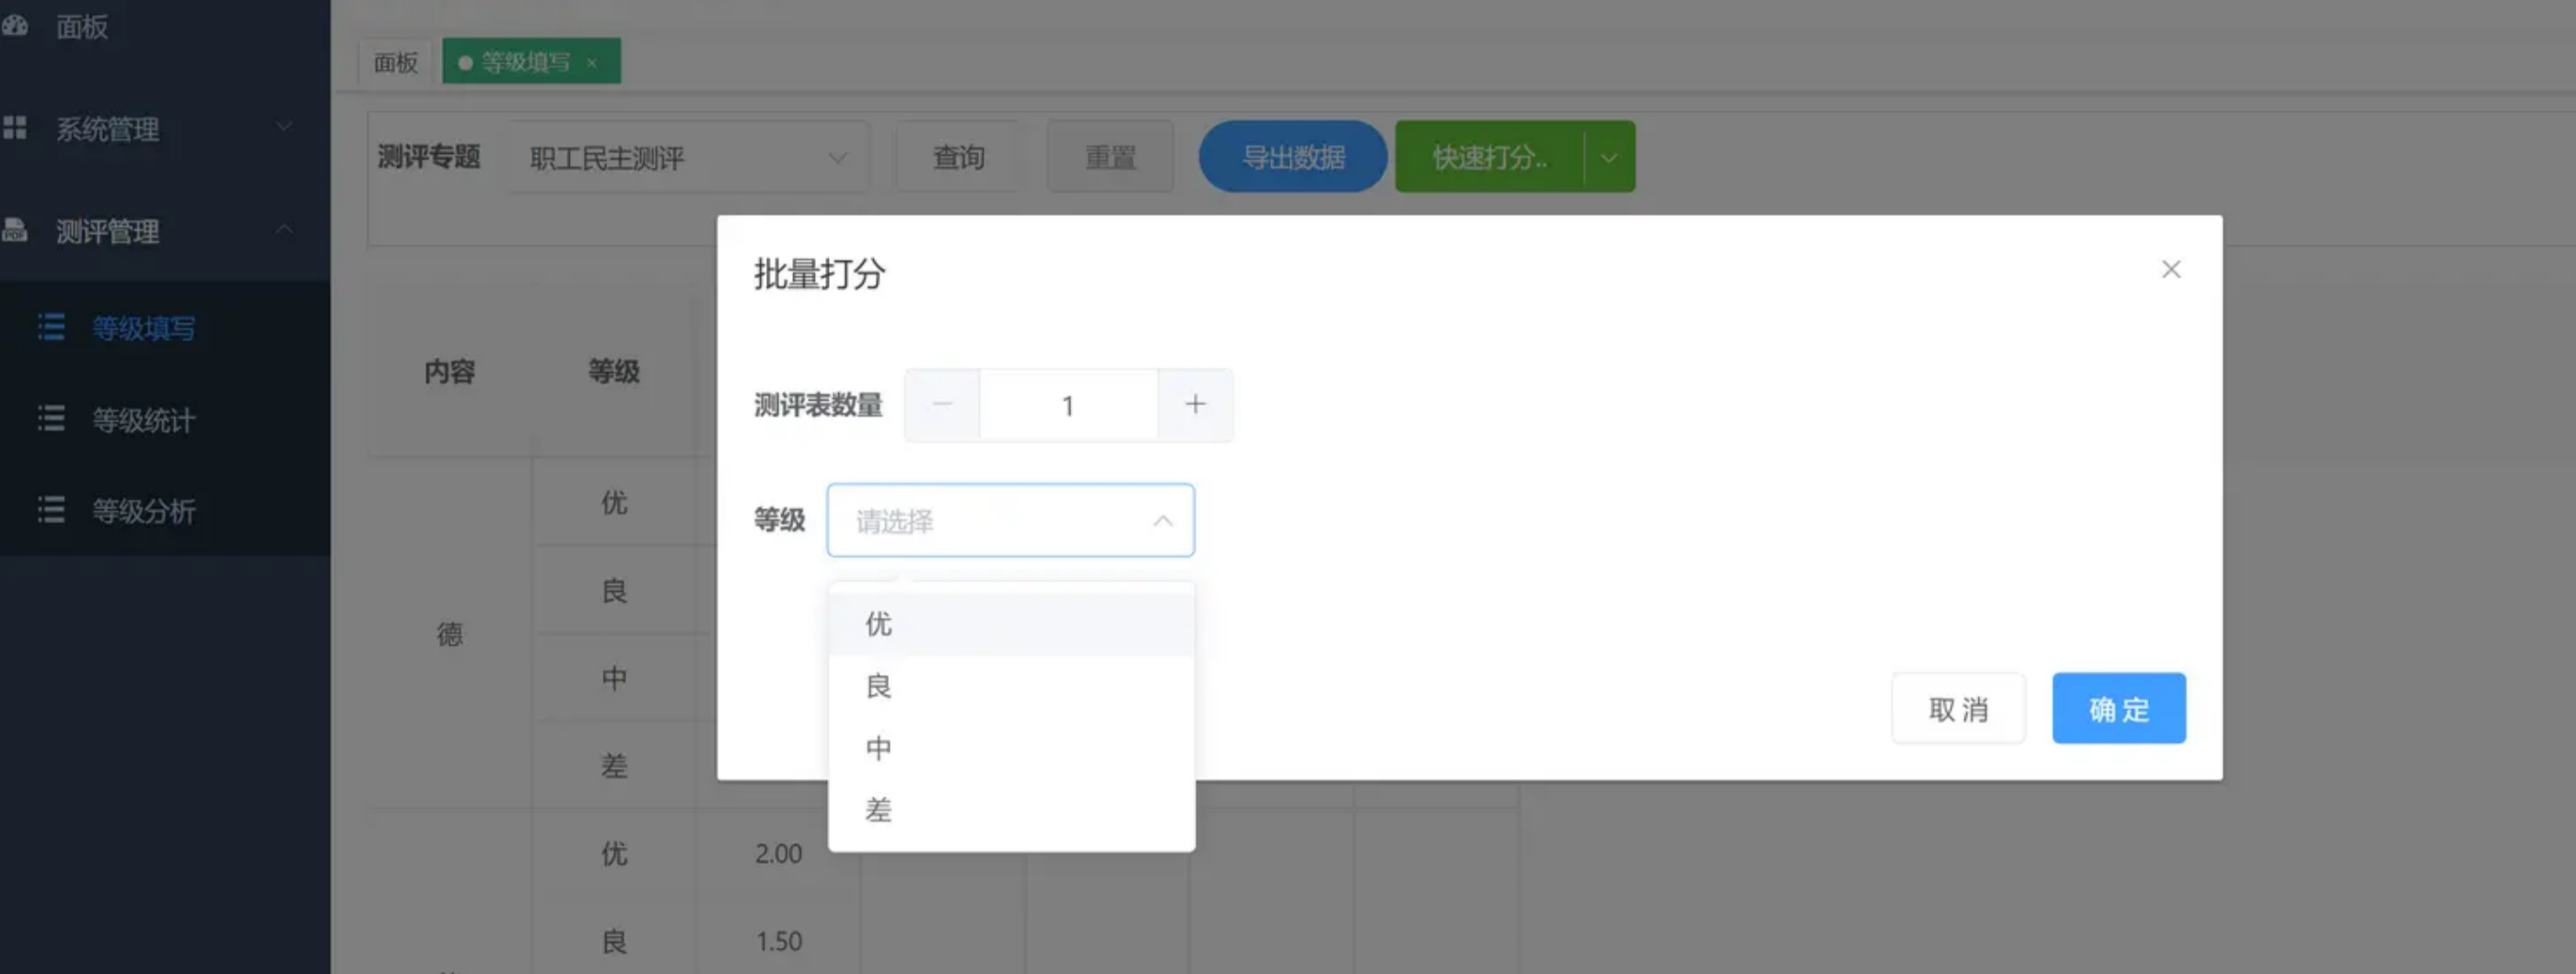Click the minus icon to decrease 测评表数量
Viewport: 2576px width, 974px height.
(941, 404)
